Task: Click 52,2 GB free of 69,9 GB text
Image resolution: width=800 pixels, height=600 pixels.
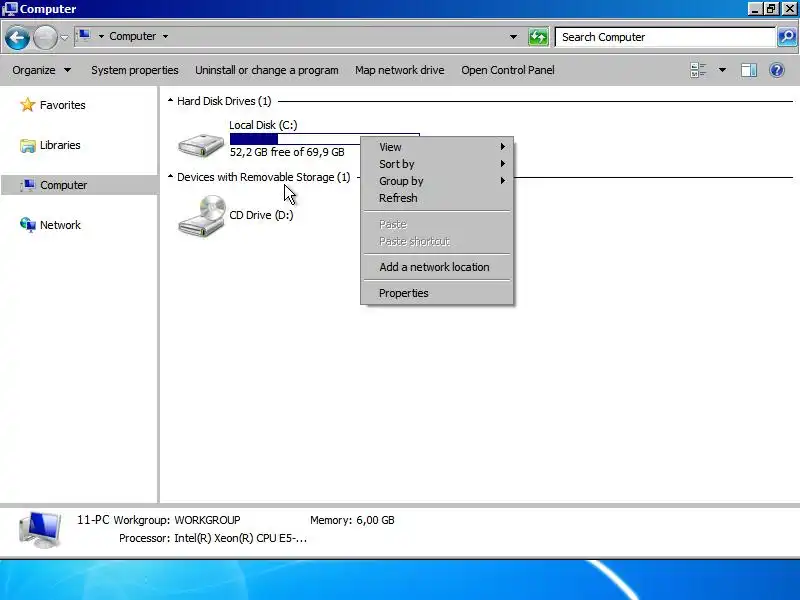Action: (x=287, y=152)
